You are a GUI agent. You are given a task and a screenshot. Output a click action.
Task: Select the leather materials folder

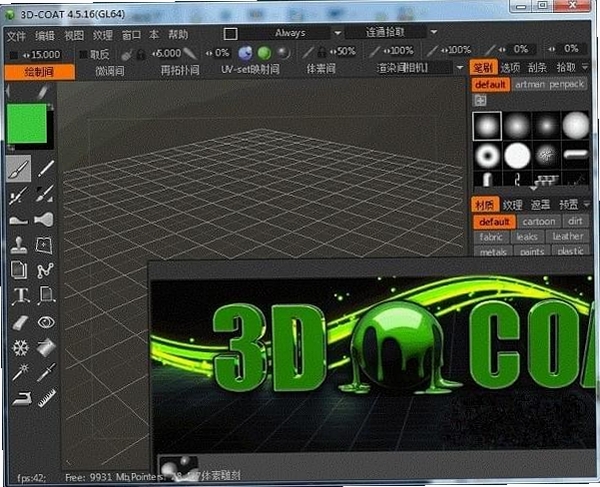[x=568, y=236]
